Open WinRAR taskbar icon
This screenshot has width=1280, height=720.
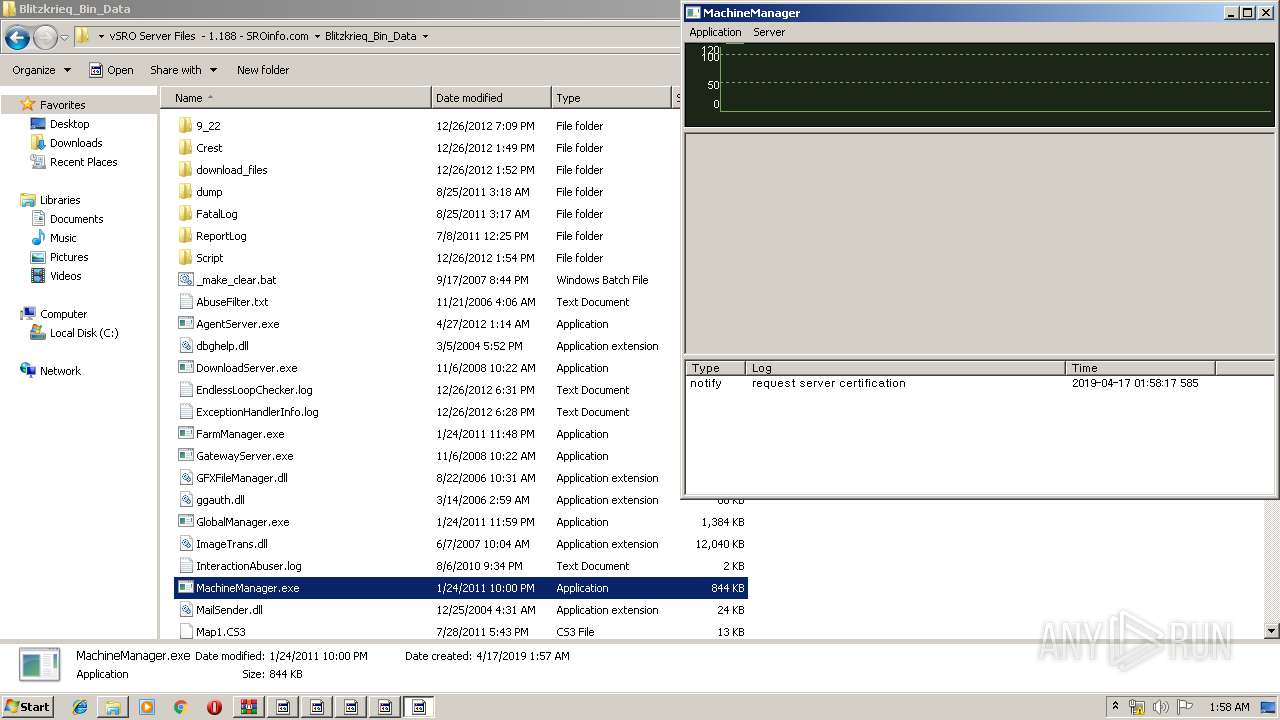(249, 707)
